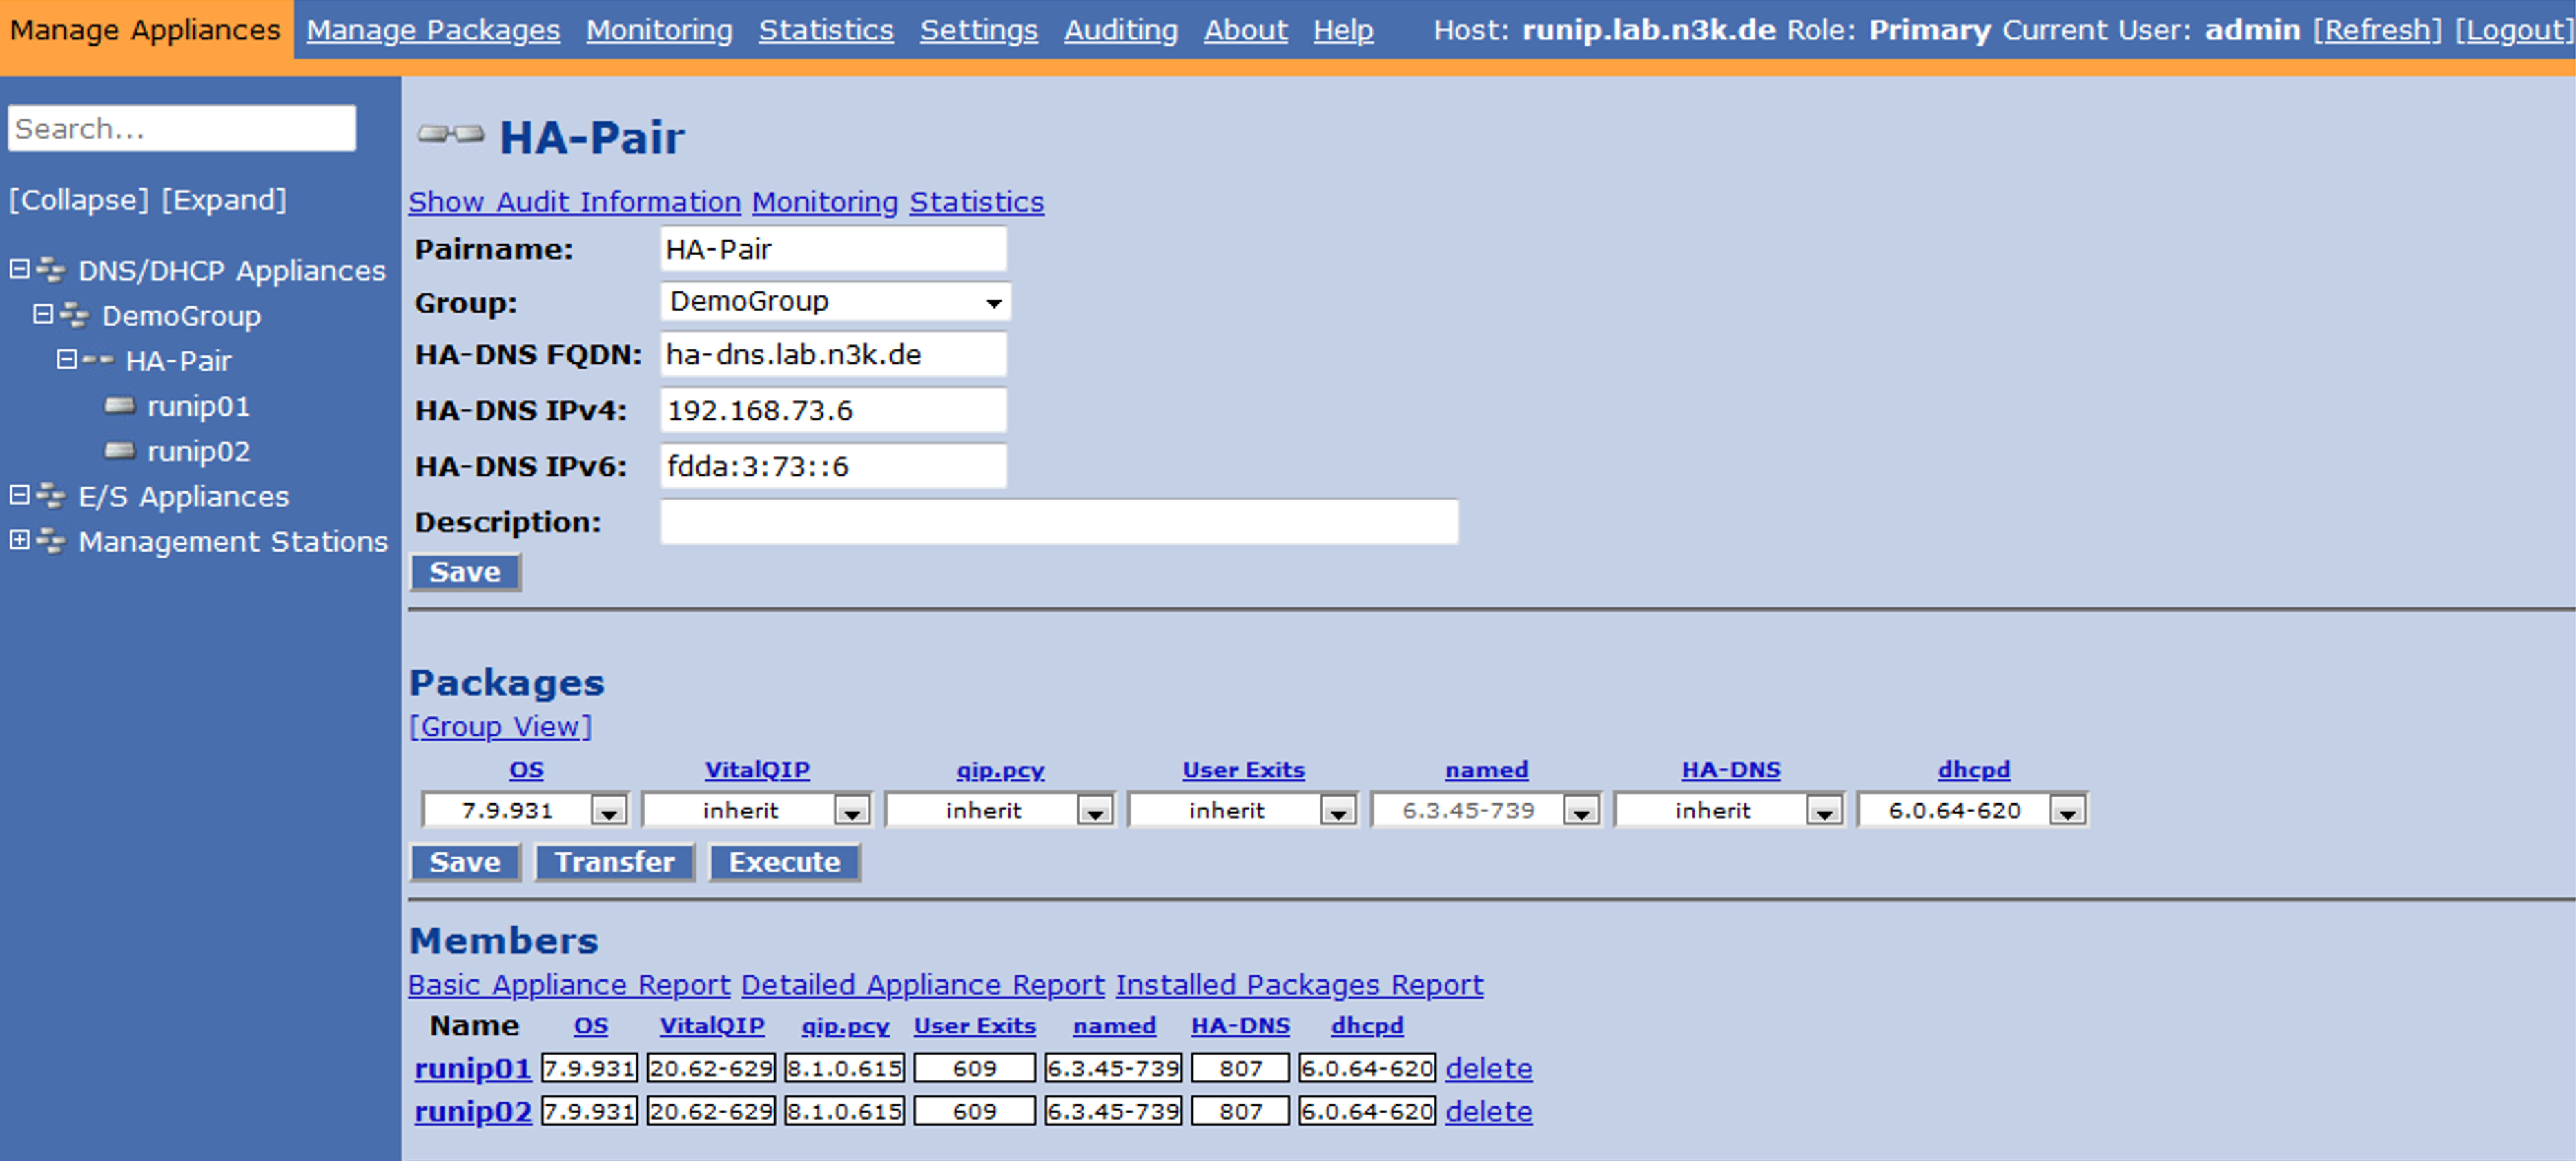The height and width of the screenshot is (1161, 2576).
Task: Expand the Management Stations tree node
Action: tap(19, 540)
